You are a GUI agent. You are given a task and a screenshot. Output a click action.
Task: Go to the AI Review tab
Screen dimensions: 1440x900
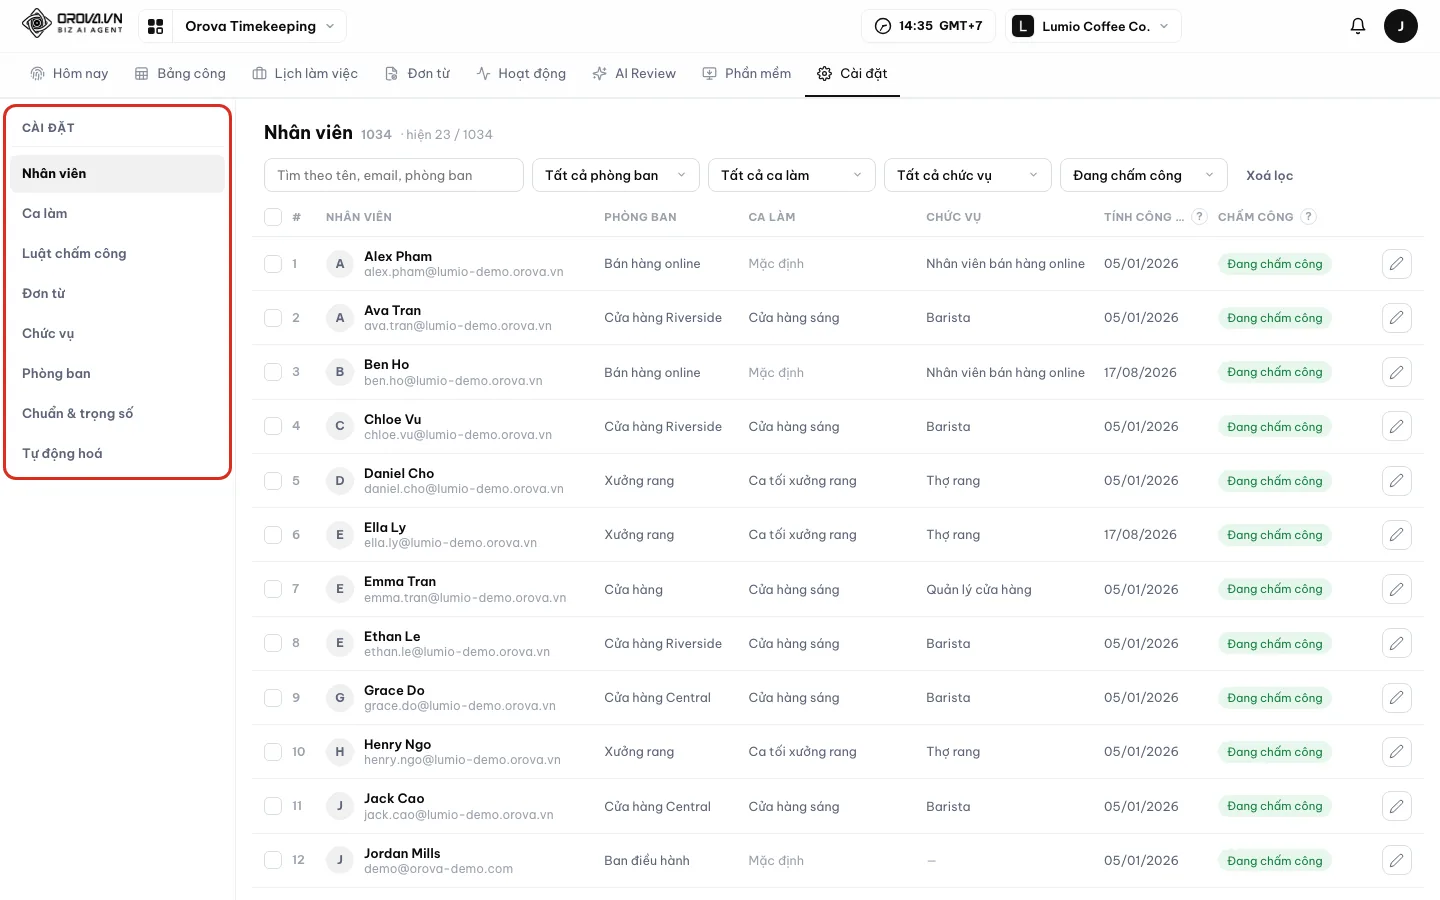click(634, 73)
